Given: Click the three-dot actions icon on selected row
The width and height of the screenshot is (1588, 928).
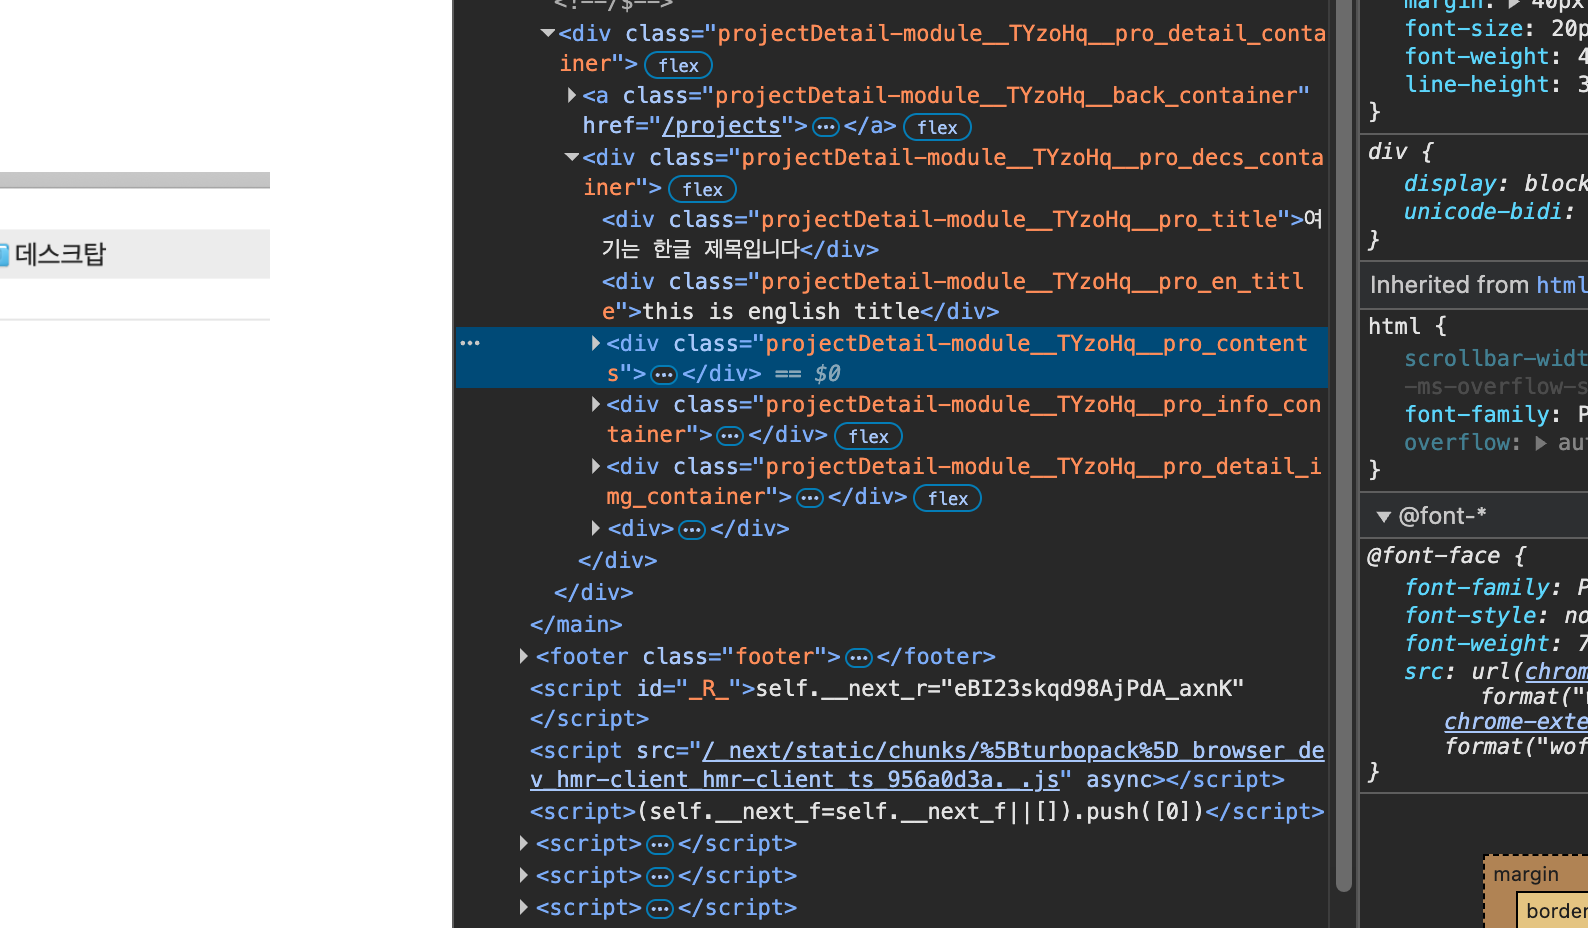Looking at the screenshot, I should [470, 343].
